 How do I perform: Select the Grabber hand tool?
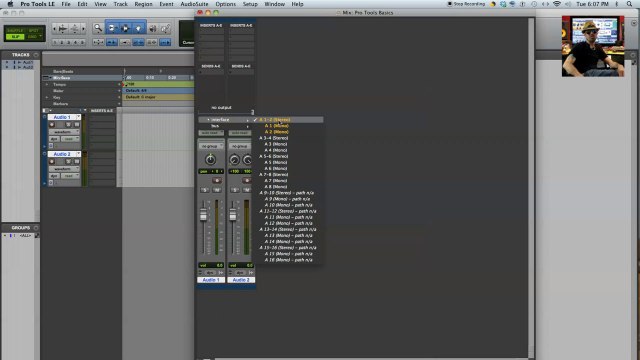pyautogui.click(x=138, y=28)
